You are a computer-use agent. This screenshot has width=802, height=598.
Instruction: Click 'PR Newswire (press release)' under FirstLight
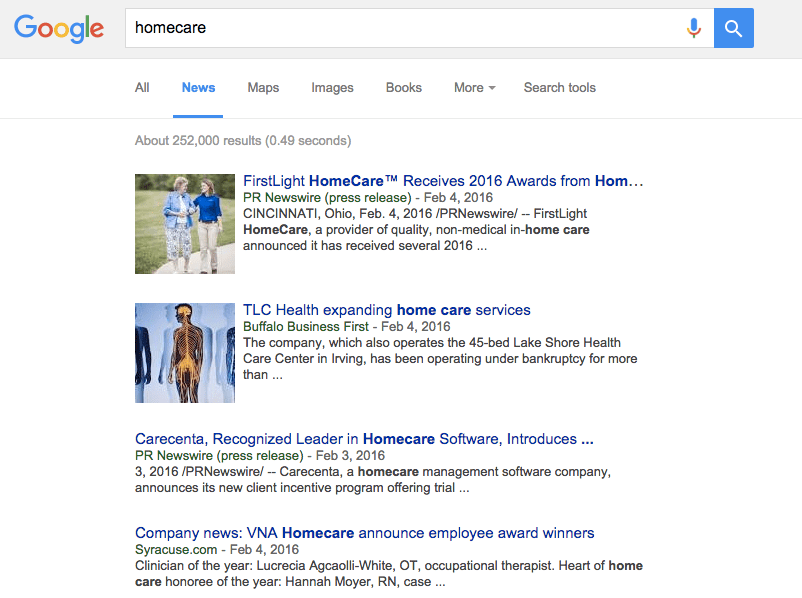pyautogui.click(x=327, y=197)
